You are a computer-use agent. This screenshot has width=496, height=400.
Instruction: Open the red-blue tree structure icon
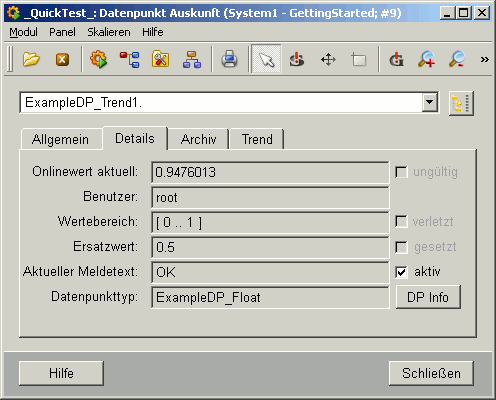130,60
